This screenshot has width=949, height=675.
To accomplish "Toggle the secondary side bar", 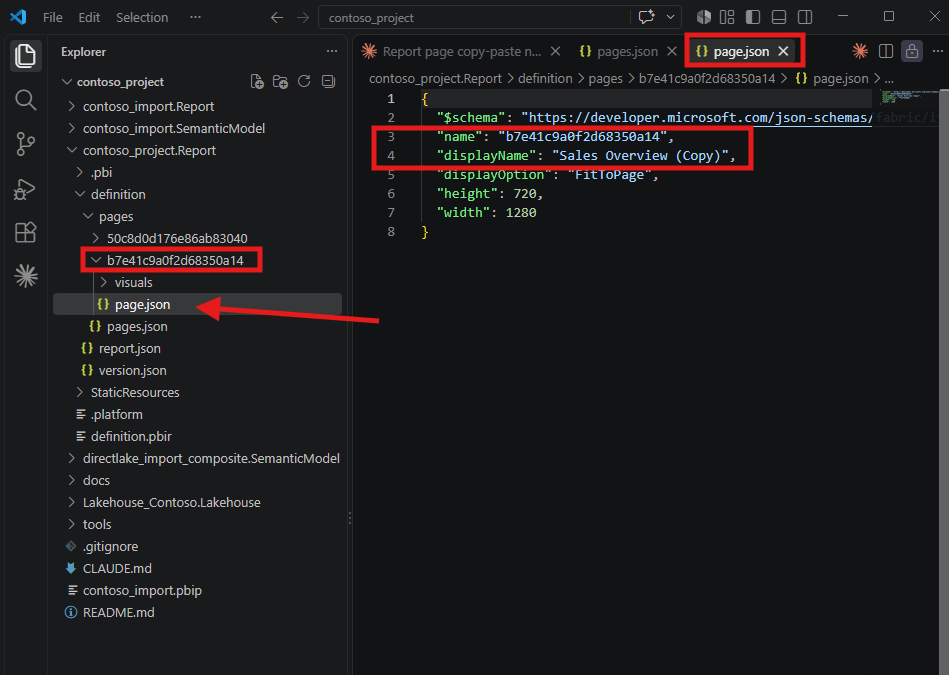I will [x=805, y=17].
